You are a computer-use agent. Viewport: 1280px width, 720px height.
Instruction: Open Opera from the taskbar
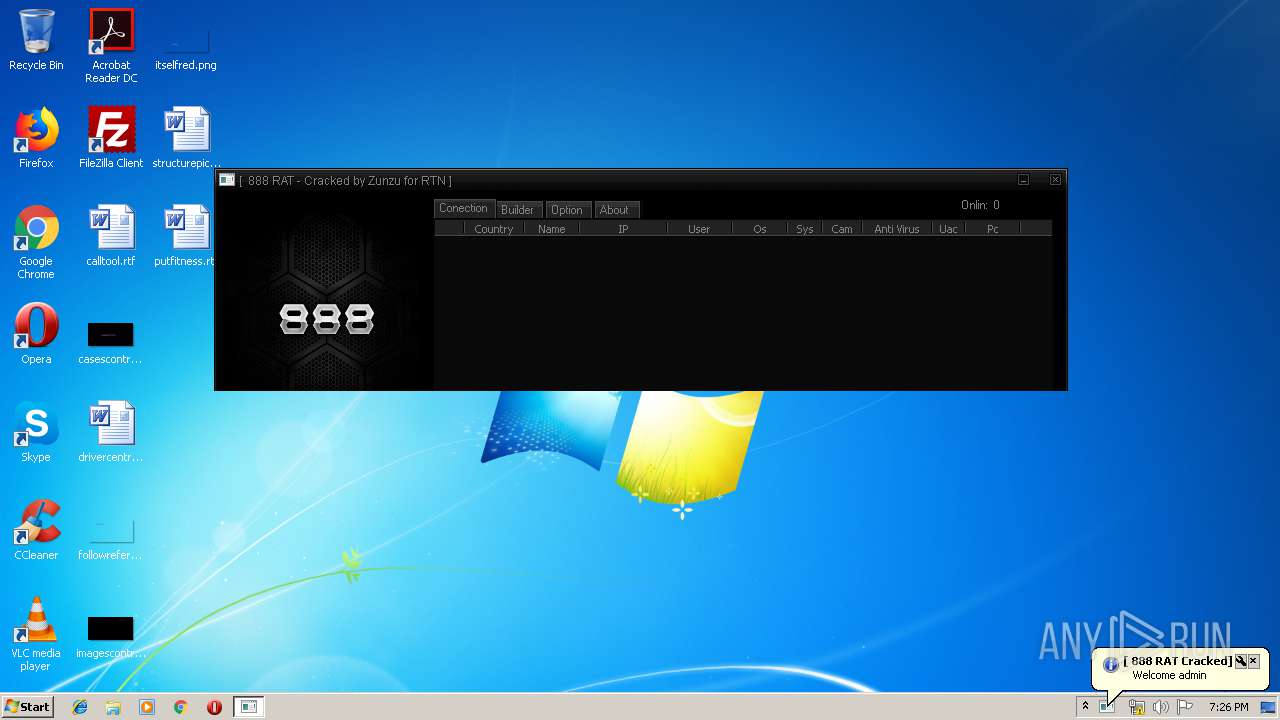click(214, 707)
